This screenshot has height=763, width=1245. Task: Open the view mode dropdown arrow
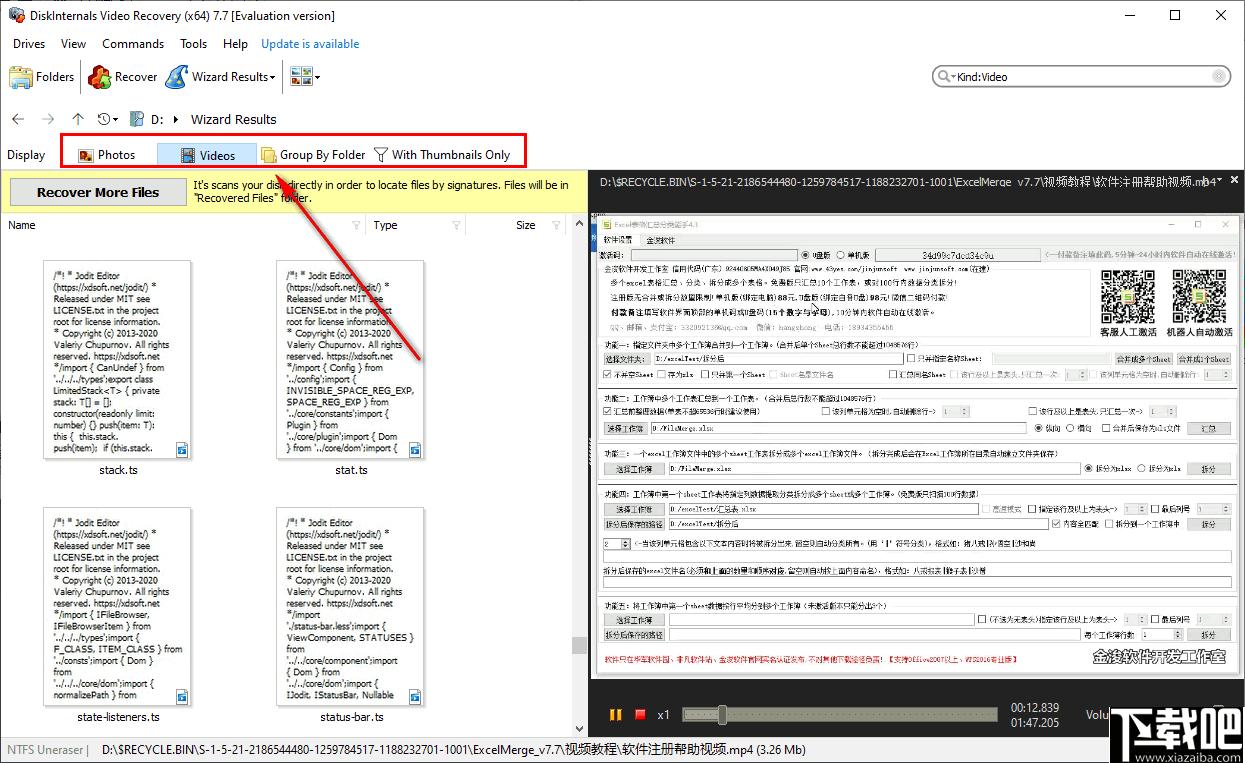pyautogui.click(x=317, y=77)
